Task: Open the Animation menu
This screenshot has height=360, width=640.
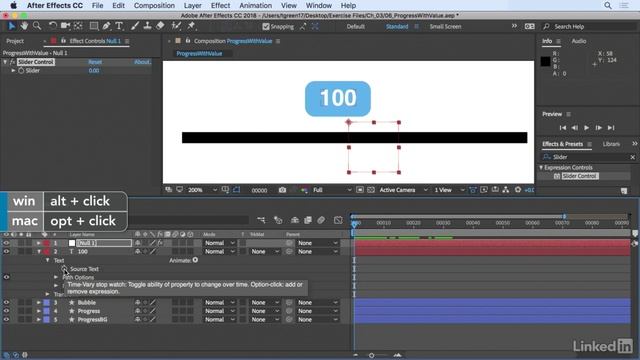Action: tap(256, 5)
